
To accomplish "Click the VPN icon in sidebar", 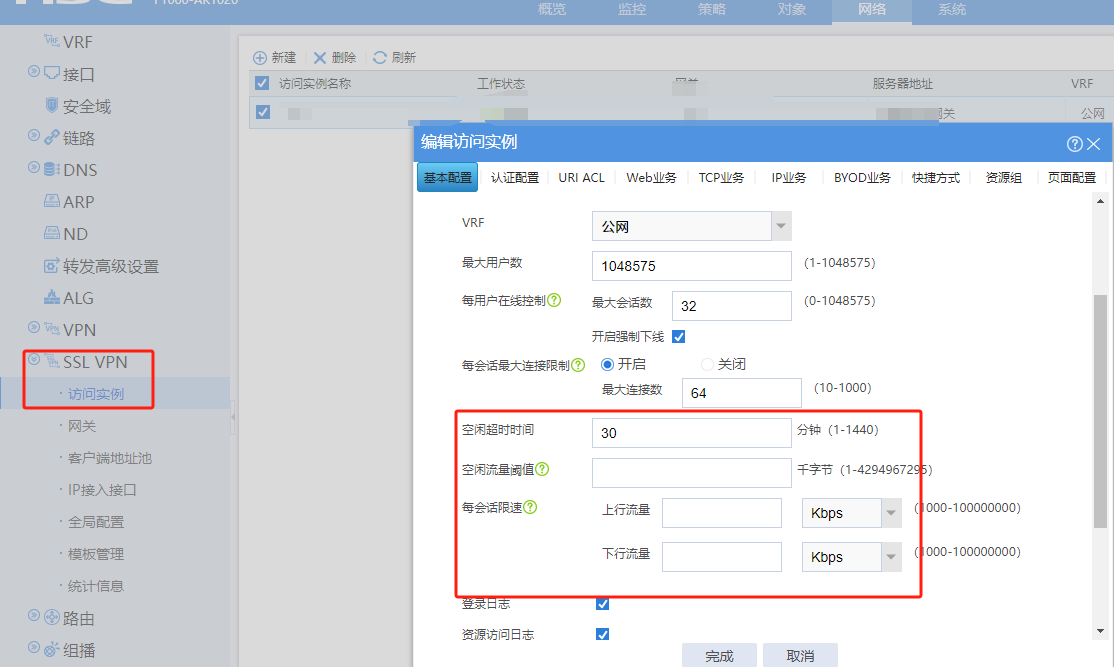I will (x=52, y=329).
